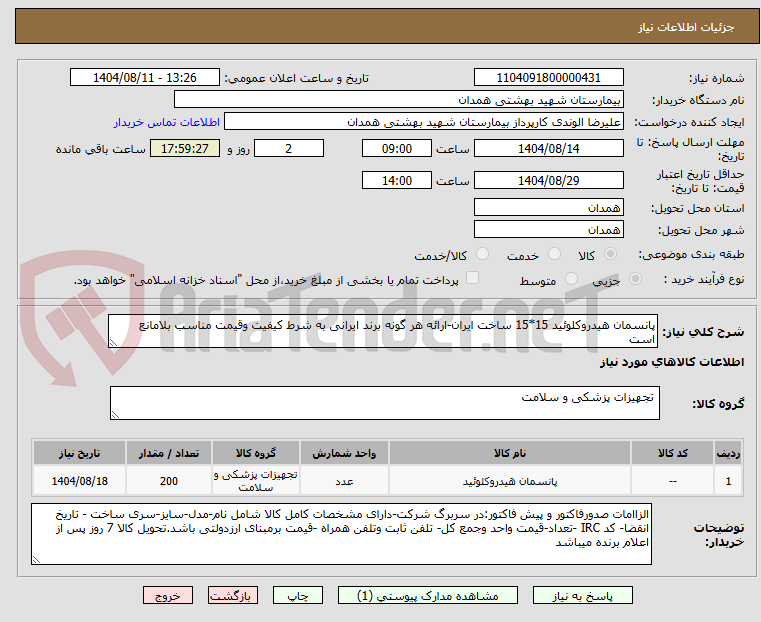The image size is (761, 622).
Task: Click the تجهیزات پزشکی و سلامت table cell
Action: (256, 481)
